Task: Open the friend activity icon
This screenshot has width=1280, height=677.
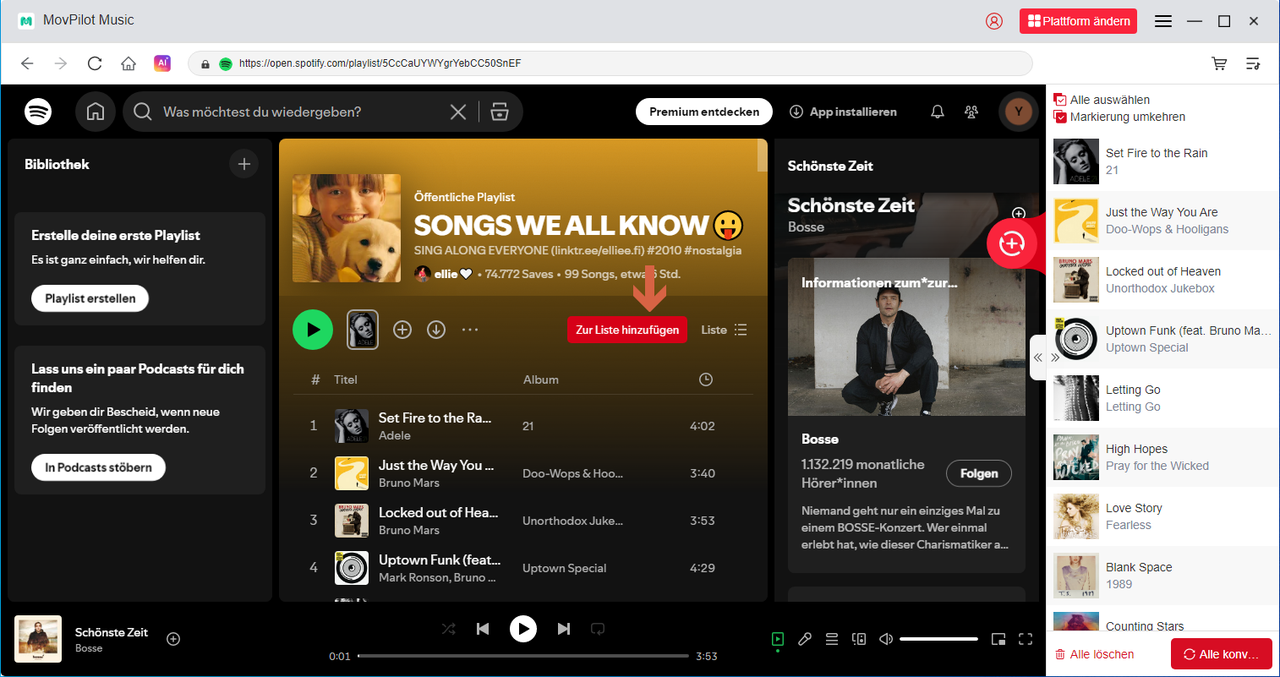Action: (x=971, y=112)
